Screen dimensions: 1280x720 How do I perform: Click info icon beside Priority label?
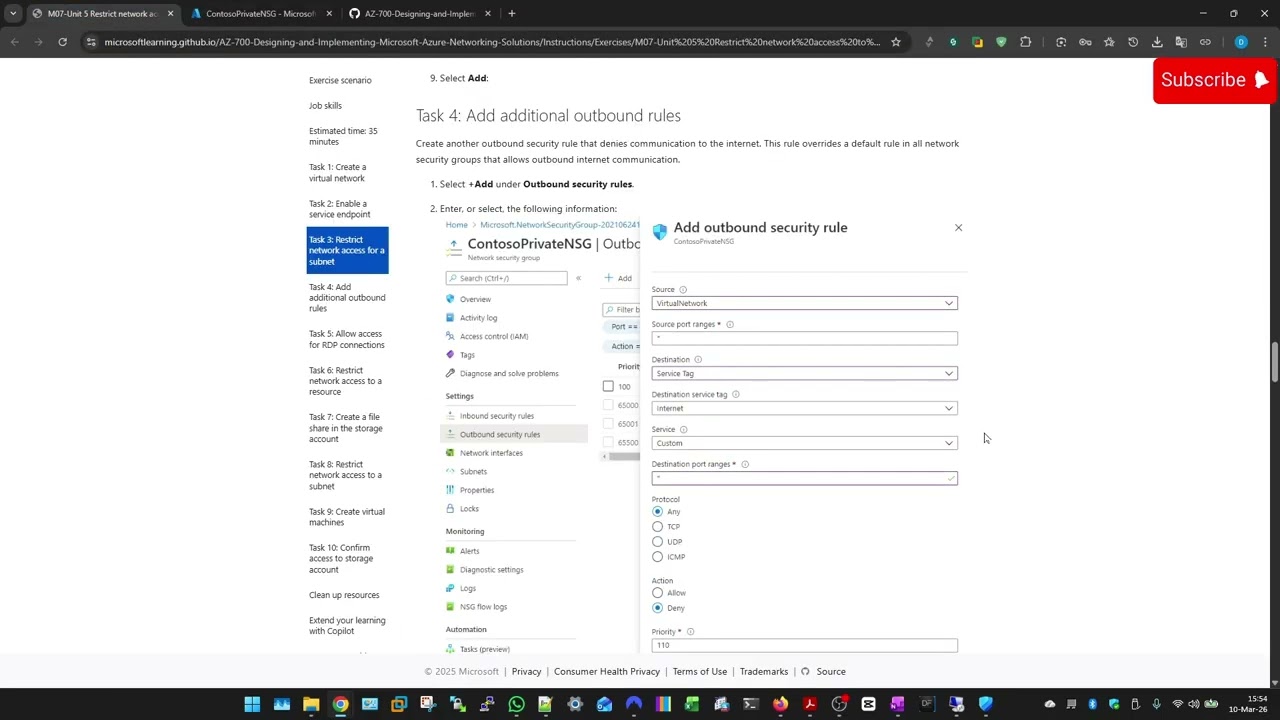click(x=690, y=632)
